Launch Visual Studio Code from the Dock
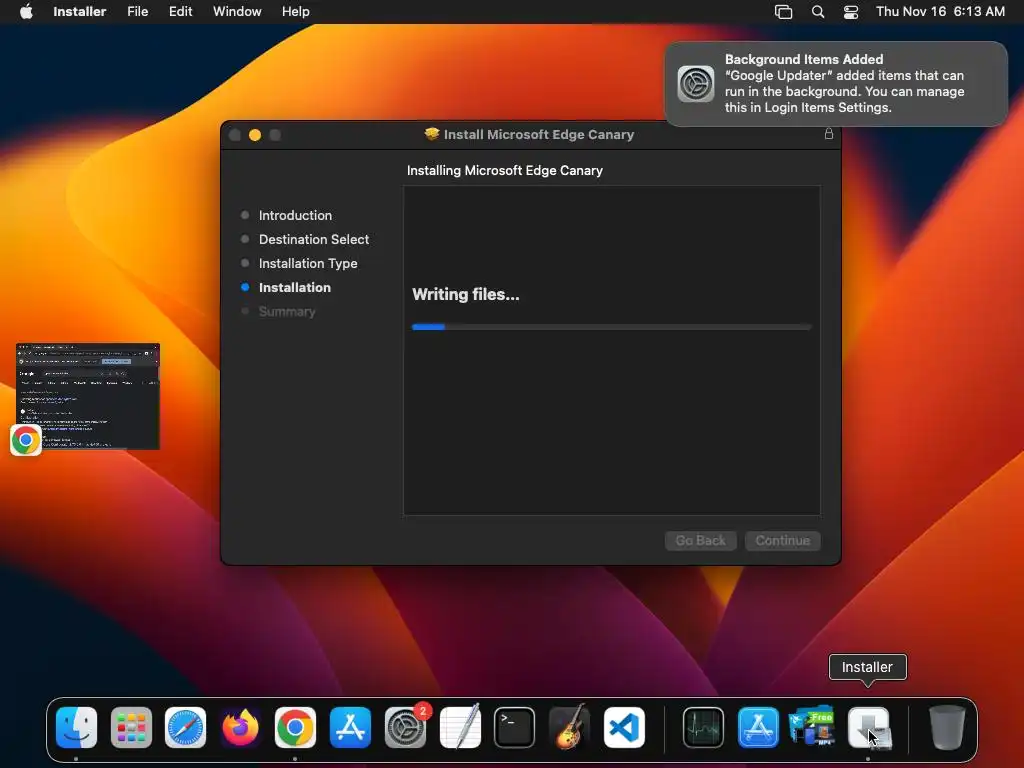The height and width of the screenshot is (768, 1024). [624, 727]
